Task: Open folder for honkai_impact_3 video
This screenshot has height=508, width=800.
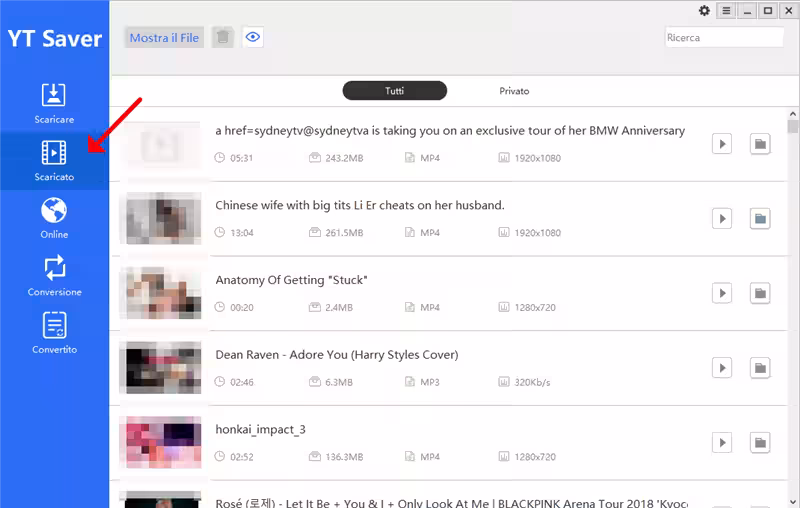Action: point(760,442)
